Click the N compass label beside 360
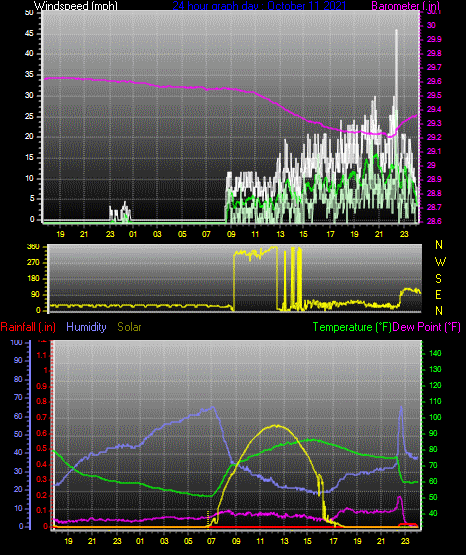 tap(439, 245)
